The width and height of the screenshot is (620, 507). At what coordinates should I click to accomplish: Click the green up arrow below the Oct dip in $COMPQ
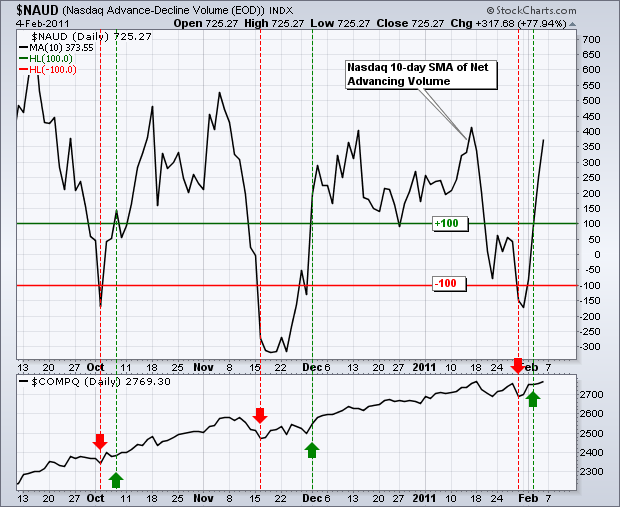coord(116,480)
